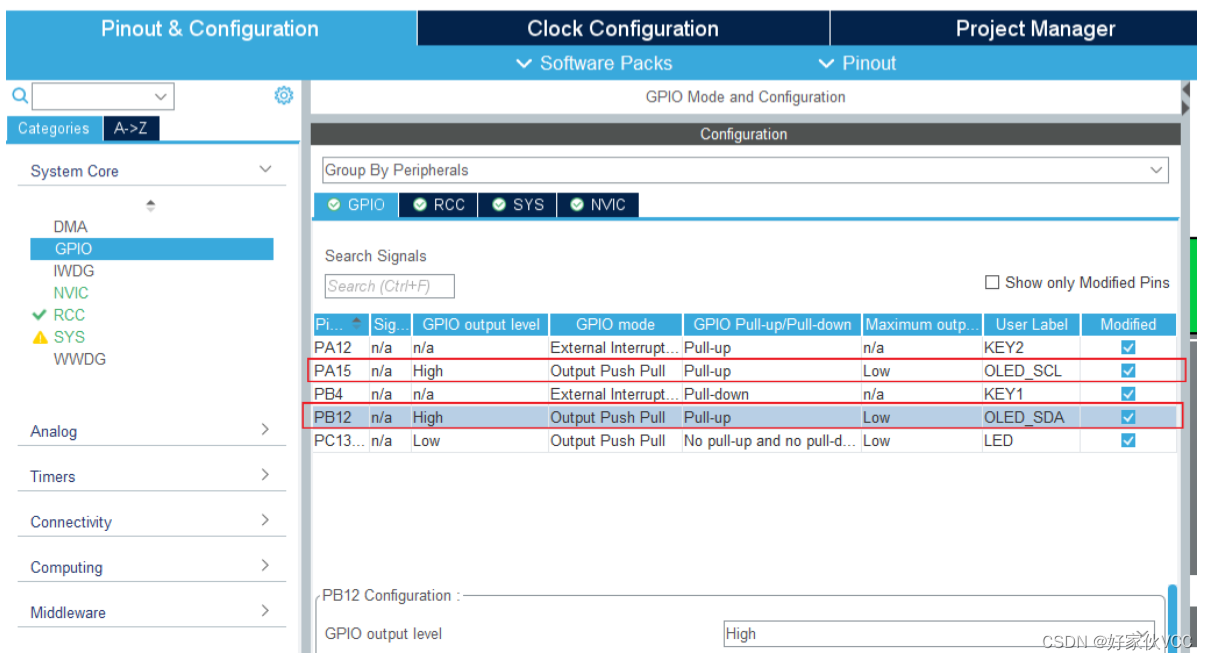1208x660 pixels.
Task: Select GPIO in the System Core list
Action: click(x=151, y=249)
